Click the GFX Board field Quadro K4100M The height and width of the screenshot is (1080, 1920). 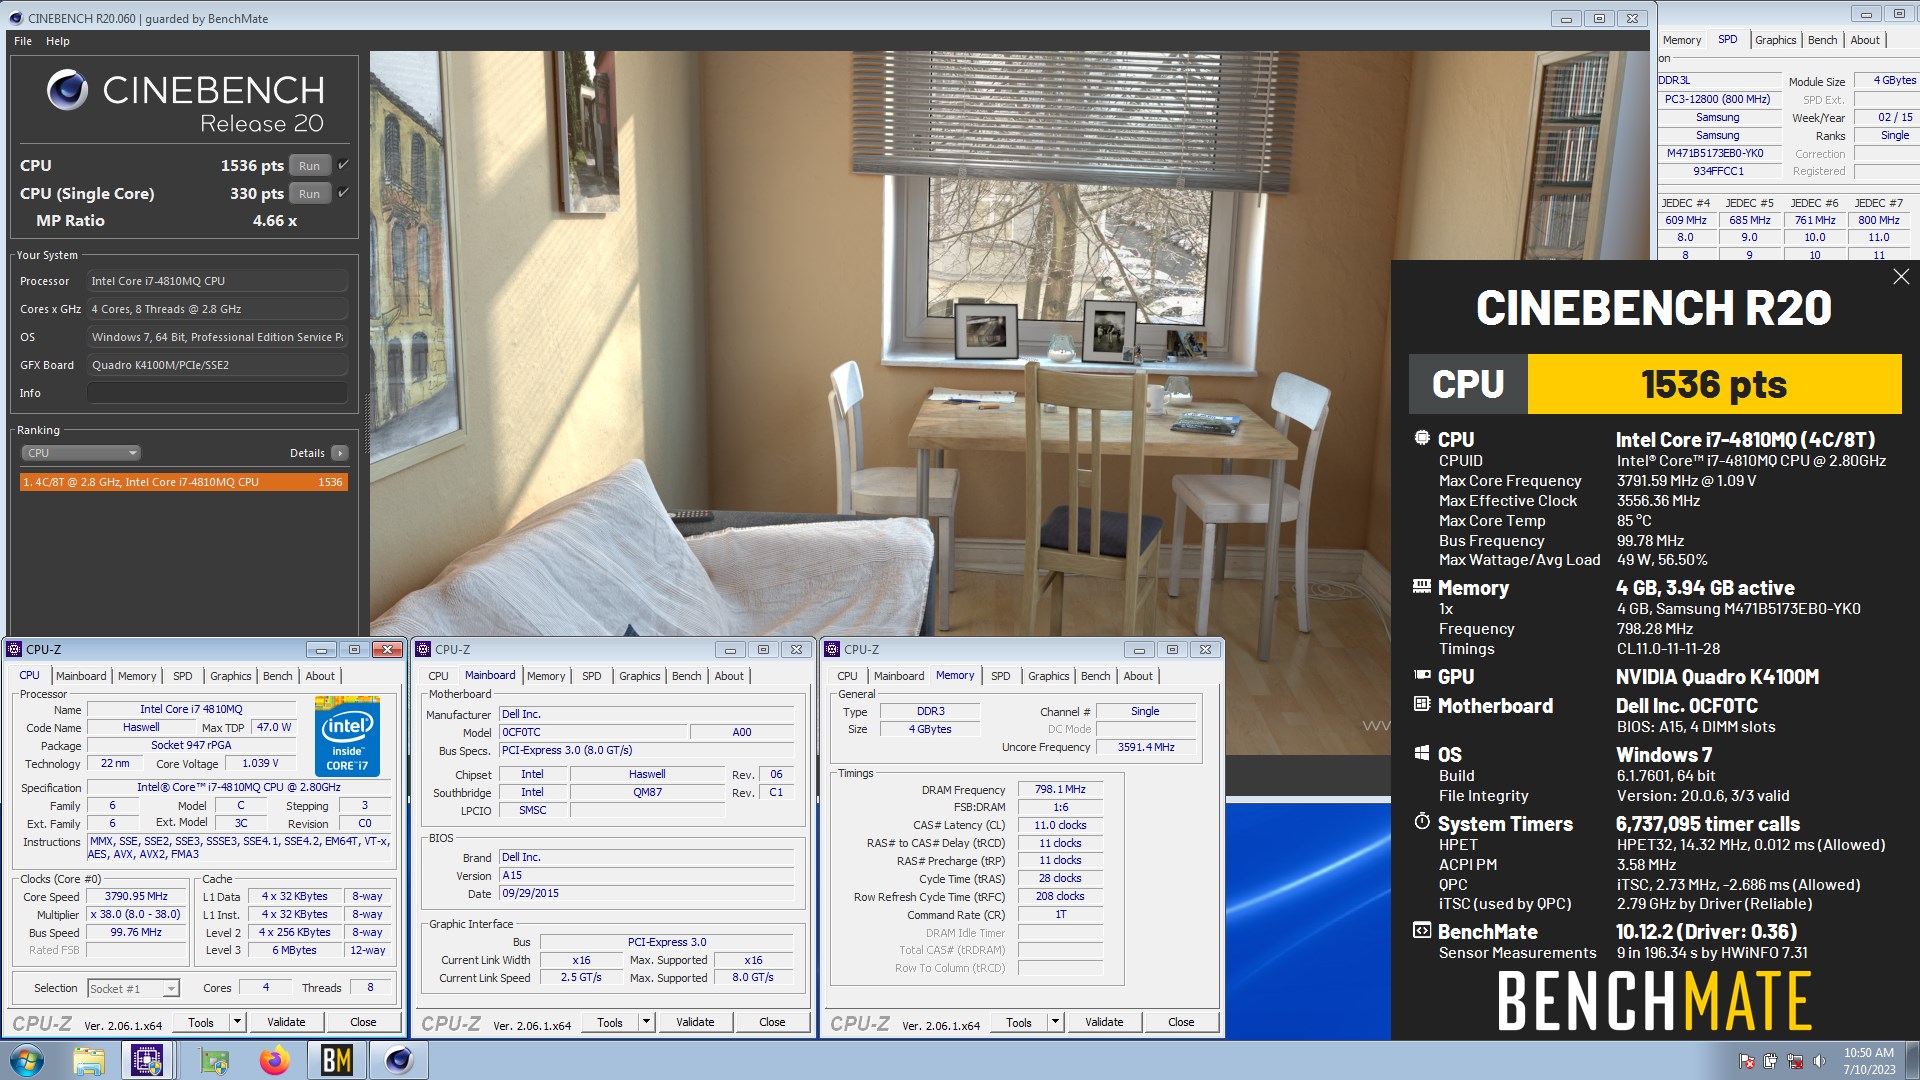coord(217,365)
